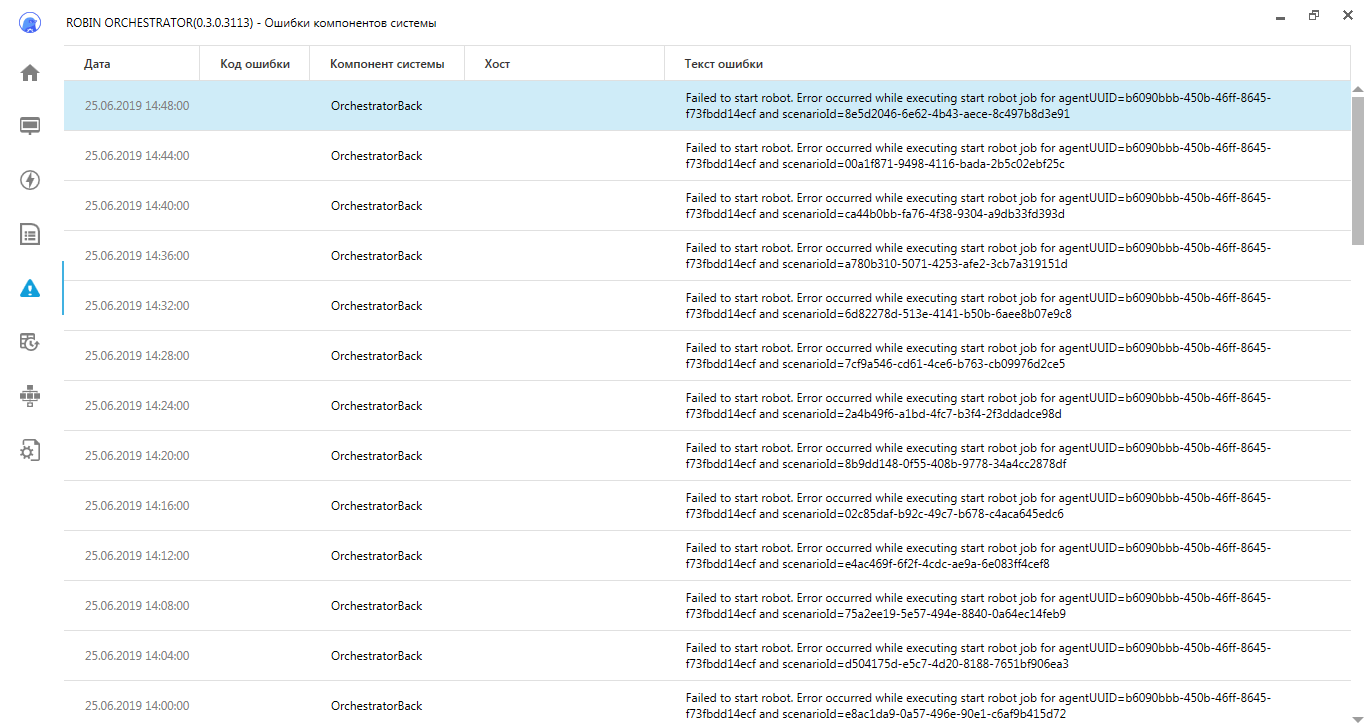Click error text with scenarioId=8e5d2046-6e62-4b43-aece-8c497b8d3e91
This screenshot has height=728, width=1365.
(979, 106)
